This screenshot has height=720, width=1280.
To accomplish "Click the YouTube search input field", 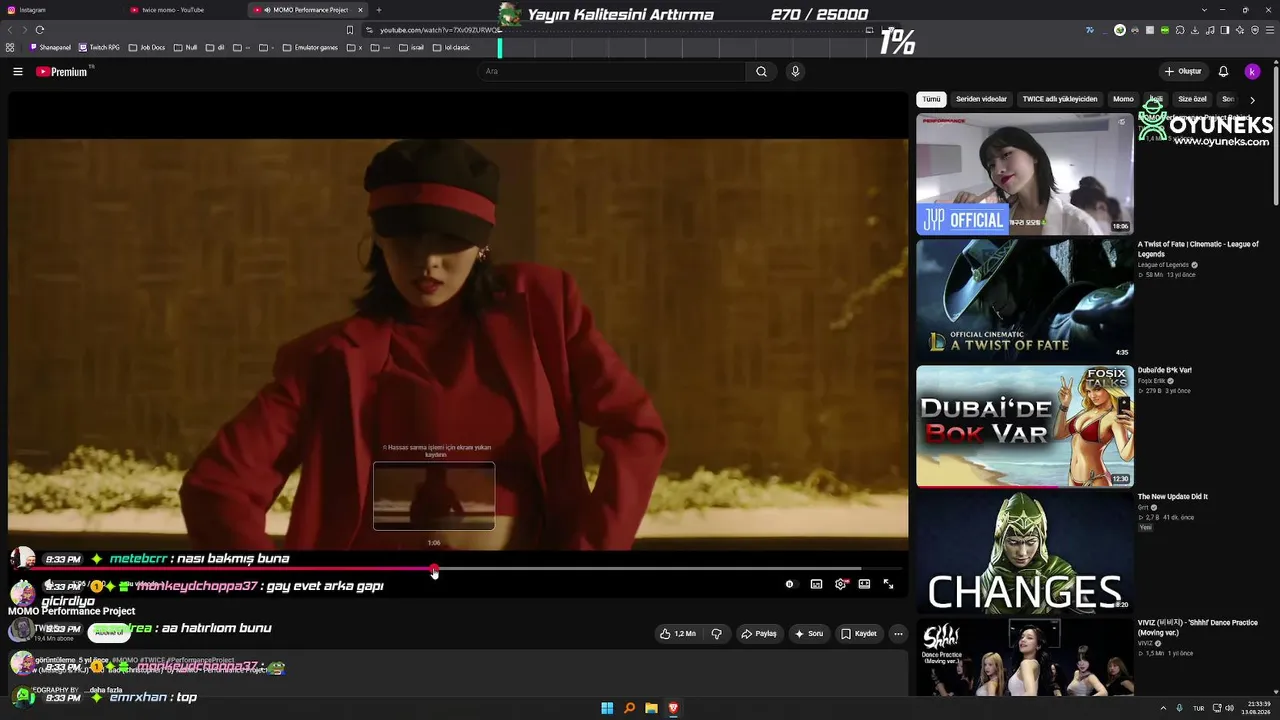I will click(x=612, y=71).
